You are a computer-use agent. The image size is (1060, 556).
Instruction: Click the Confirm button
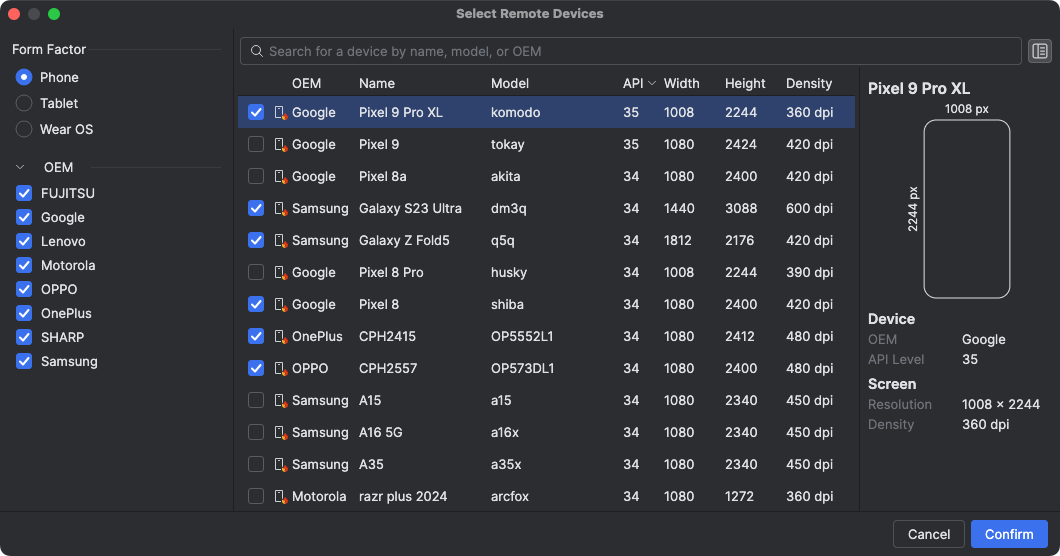[1008, 534]
